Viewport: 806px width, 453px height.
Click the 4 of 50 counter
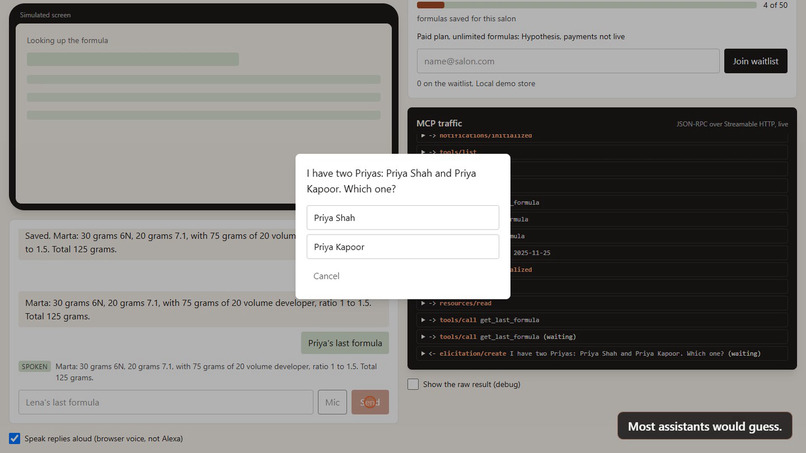point(775,5)
